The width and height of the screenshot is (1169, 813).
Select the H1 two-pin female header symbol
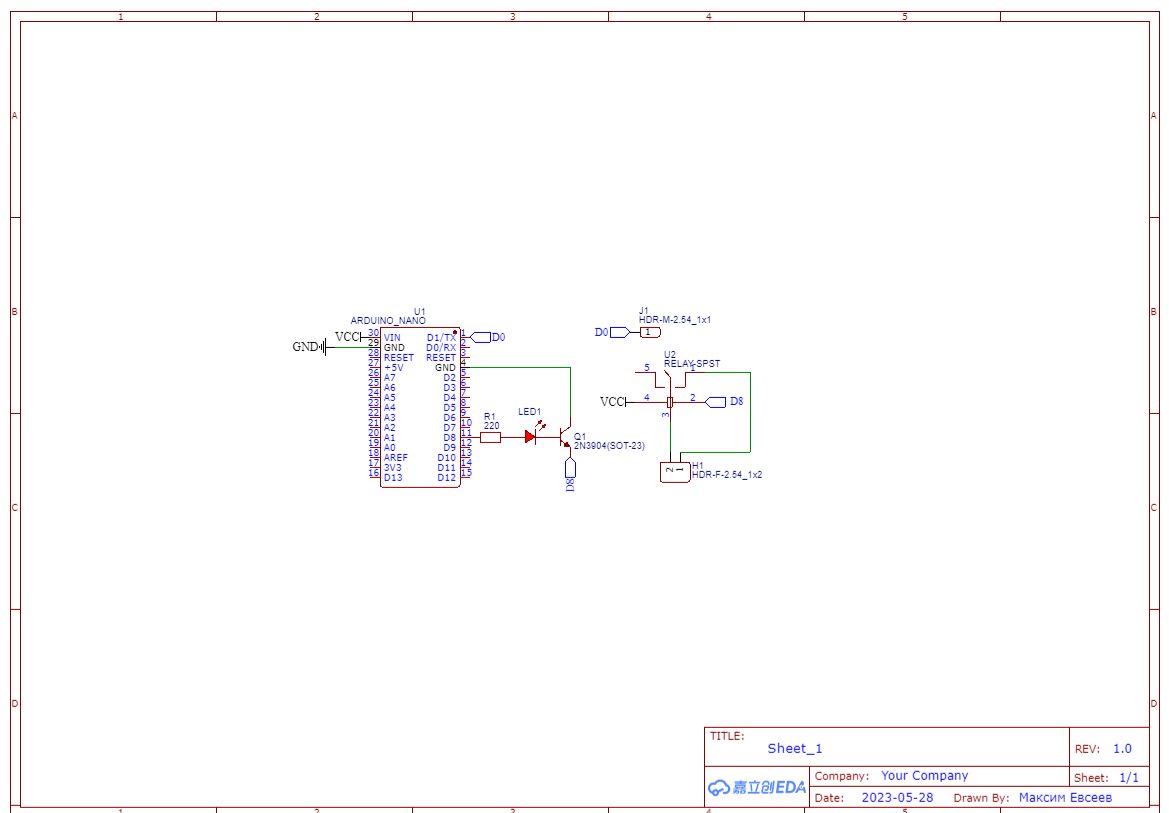click(675, 471)
